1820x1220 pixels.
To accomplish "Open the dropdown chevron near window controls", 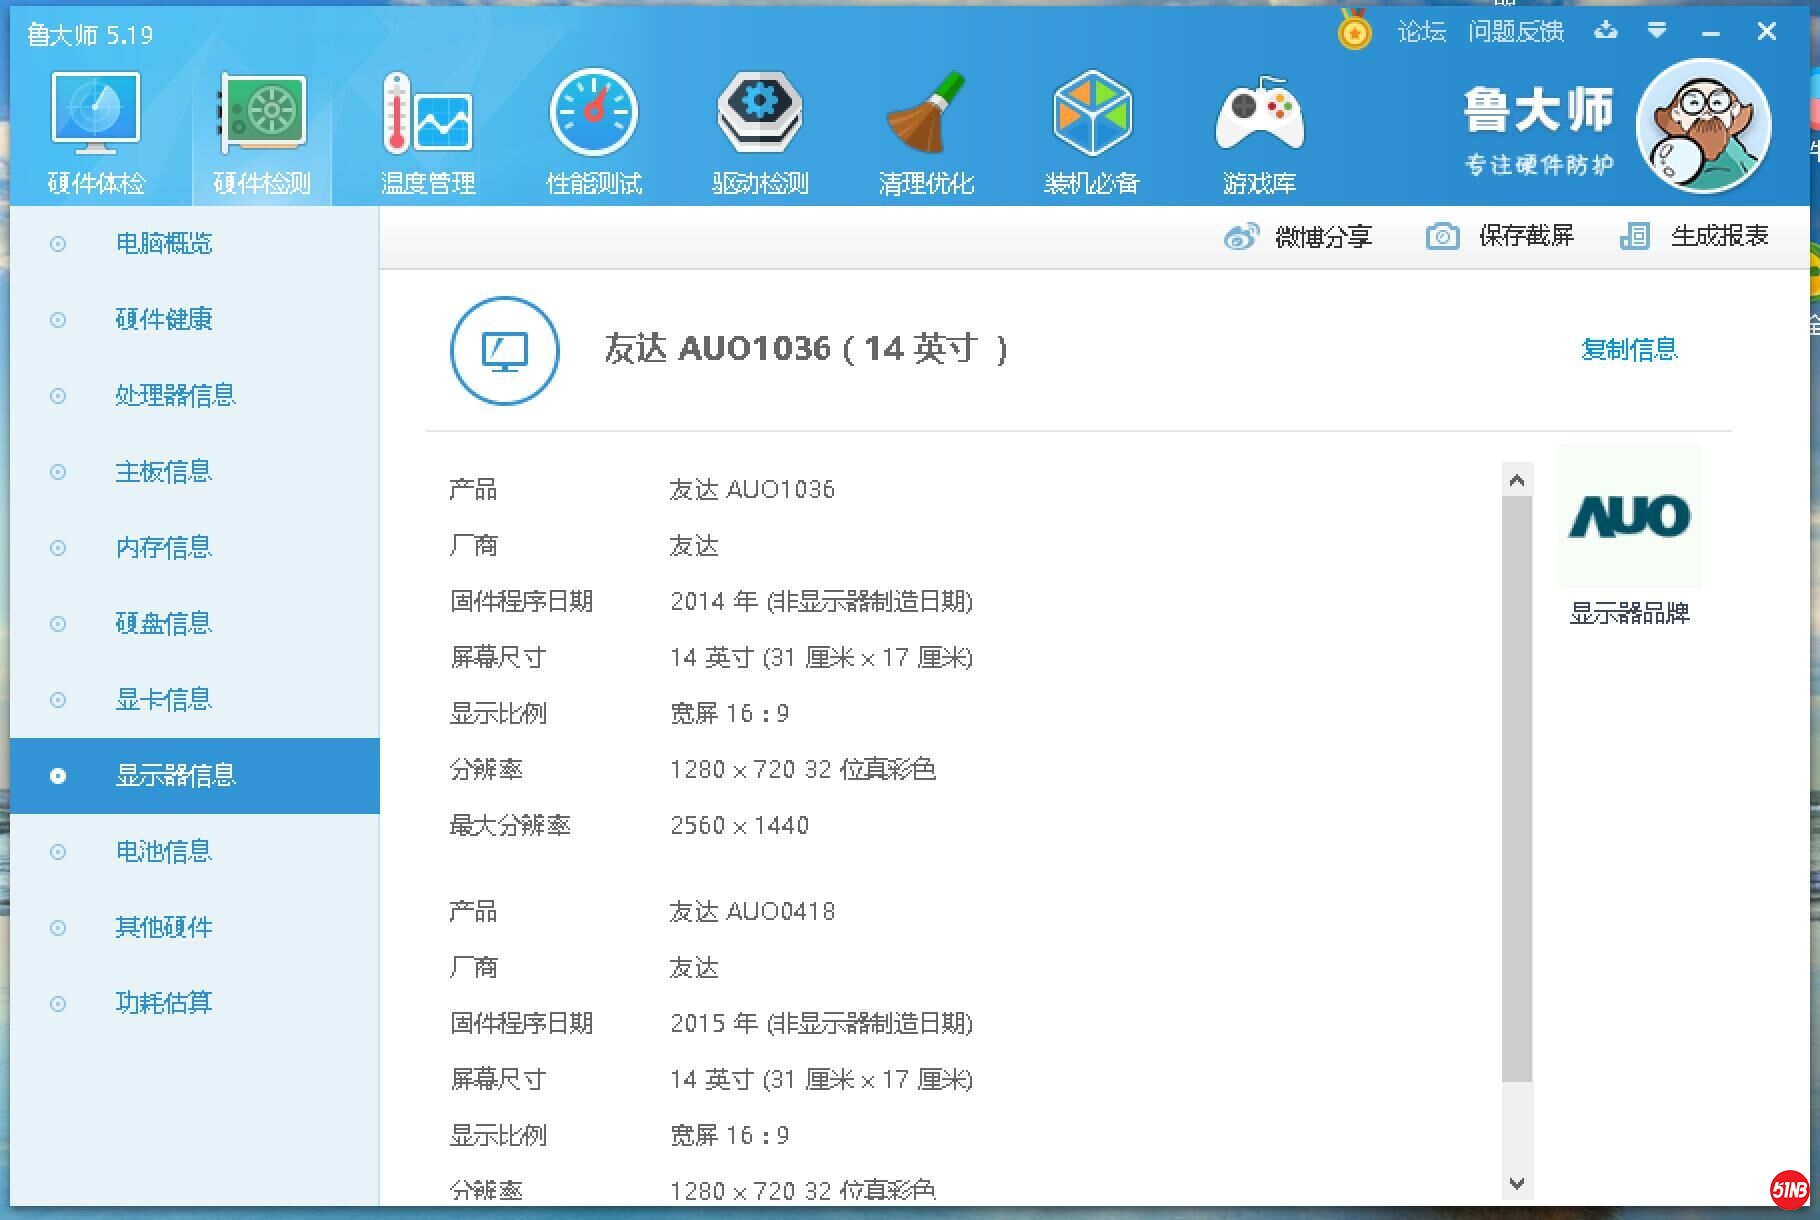I will click(x=1658, y=31).
